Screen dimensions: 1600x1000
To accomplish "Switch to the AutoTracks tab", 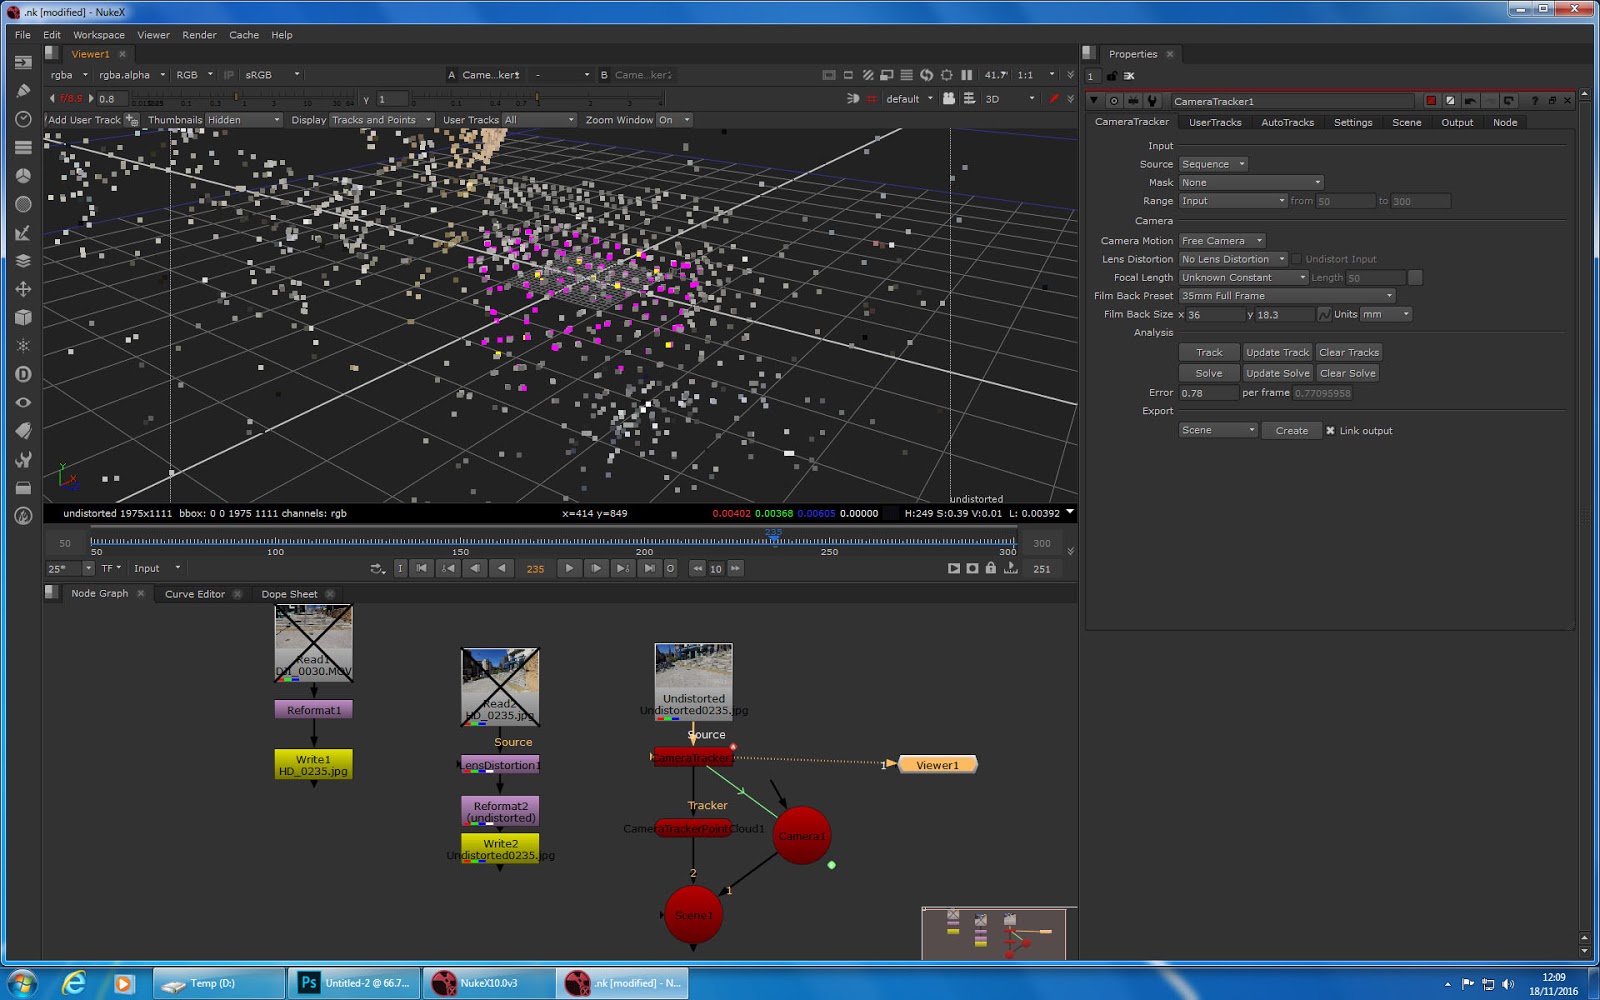I will (1287, 121).
